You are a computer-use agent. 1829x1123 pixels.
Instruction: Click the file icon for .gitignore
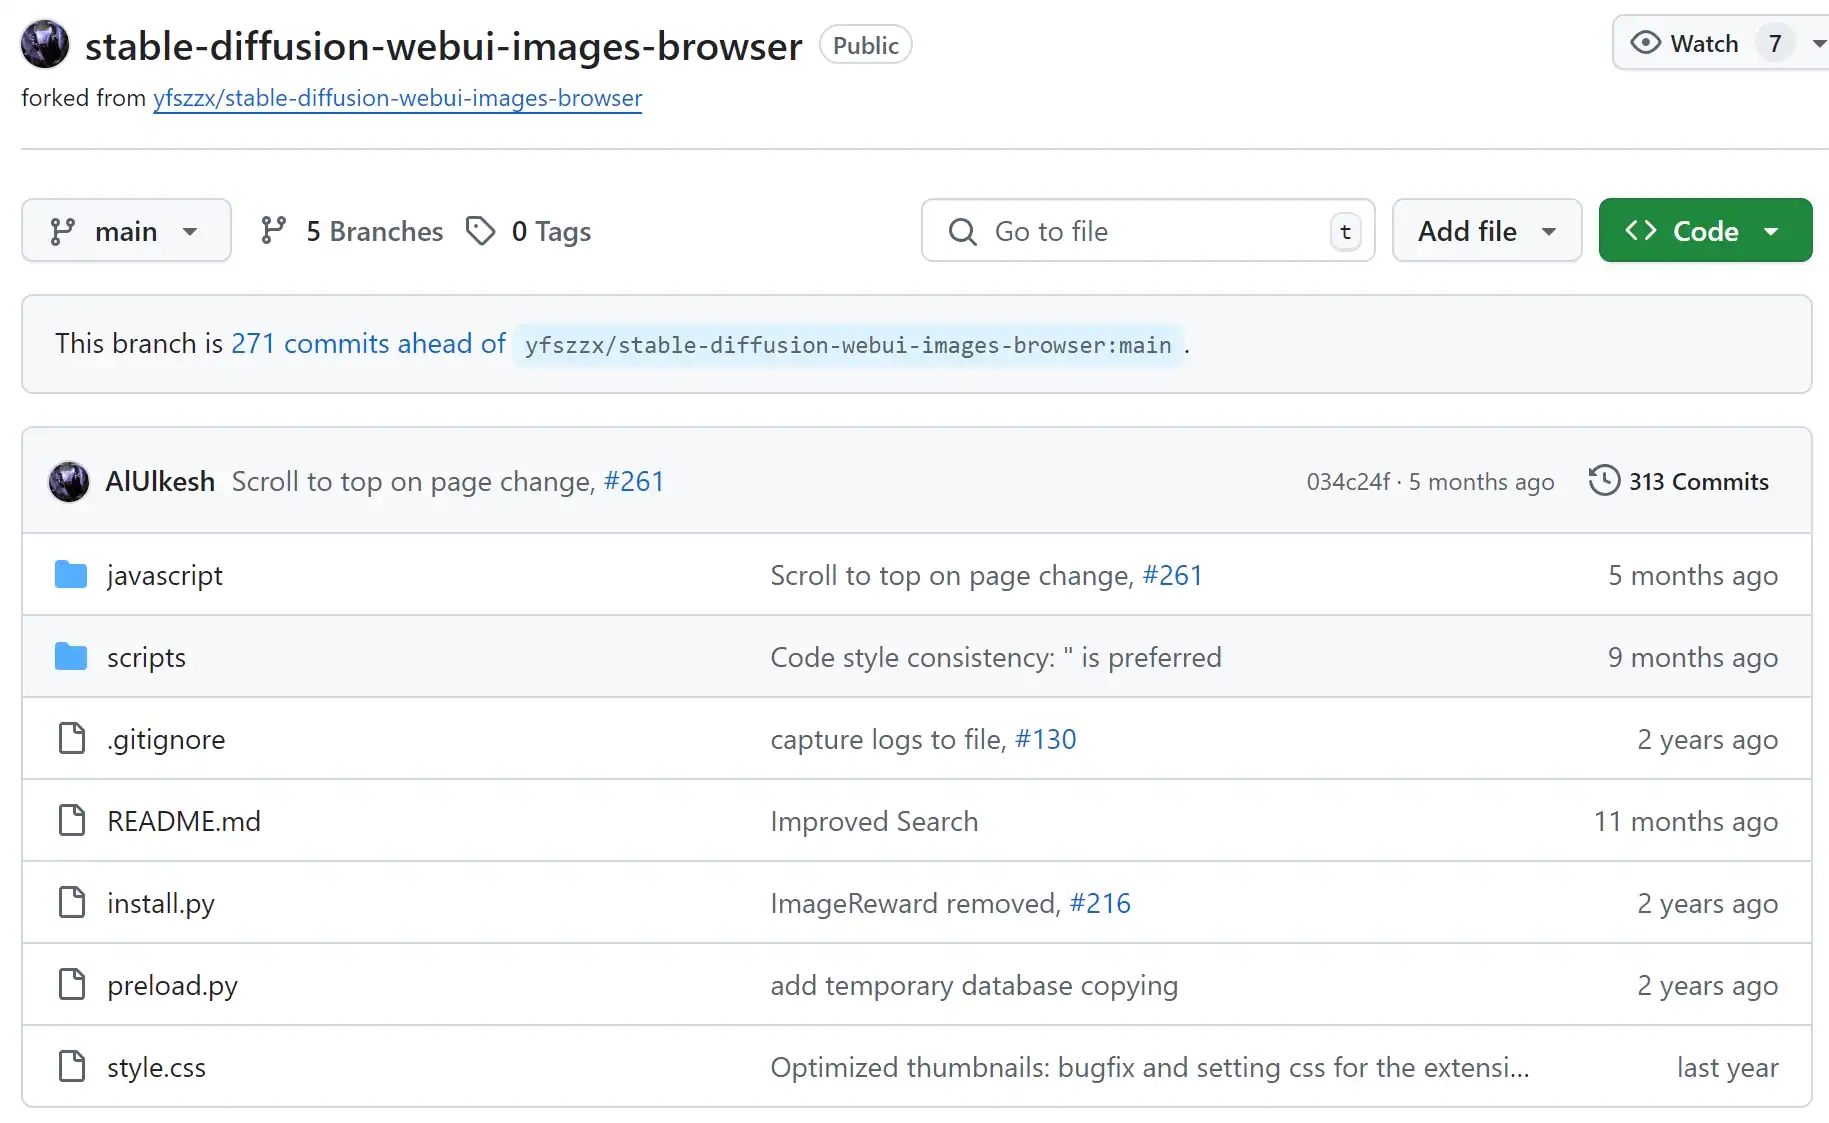click(x=72, y=739)
